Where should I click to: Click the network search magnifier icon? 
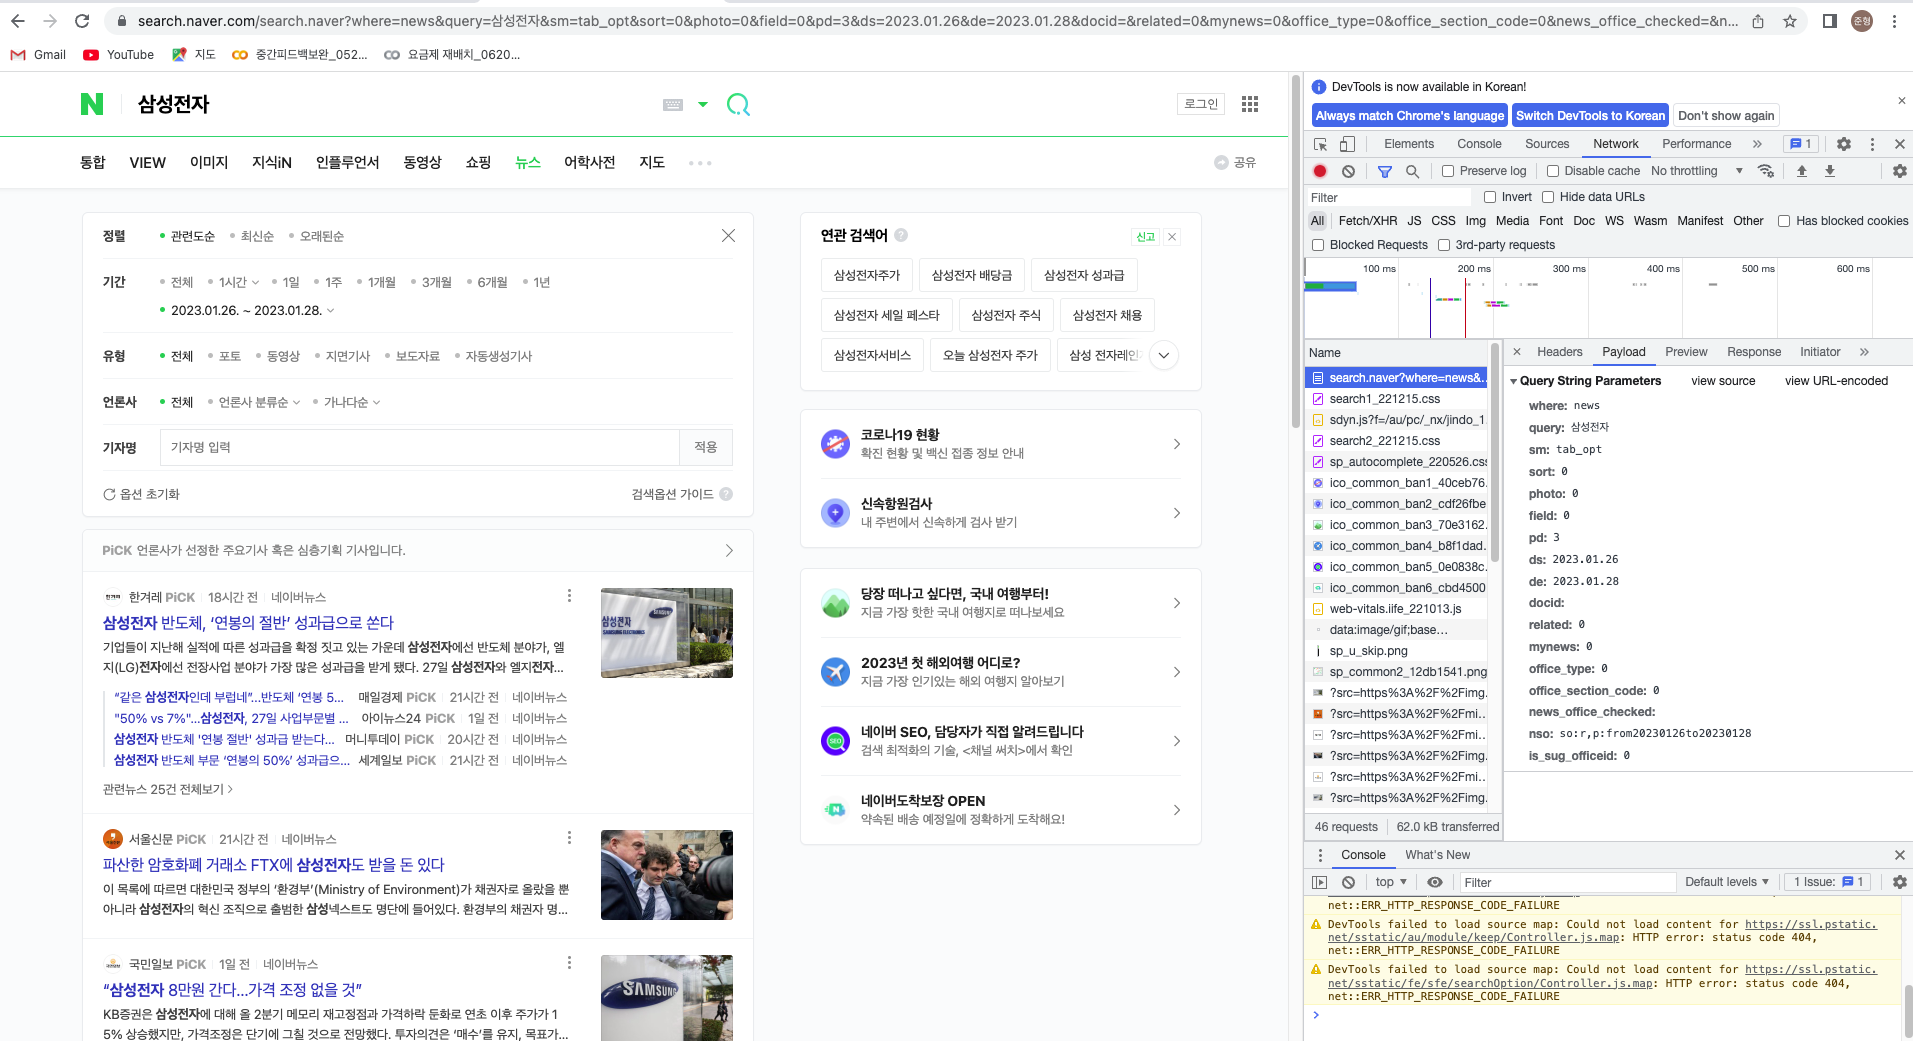coord(1412,171)
